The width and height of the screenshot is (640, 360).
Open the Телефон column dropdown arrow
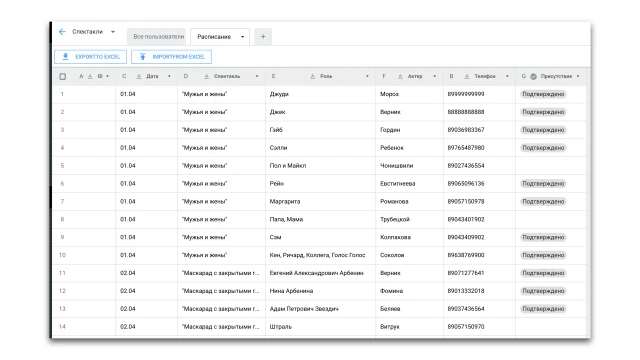point(507,76)
